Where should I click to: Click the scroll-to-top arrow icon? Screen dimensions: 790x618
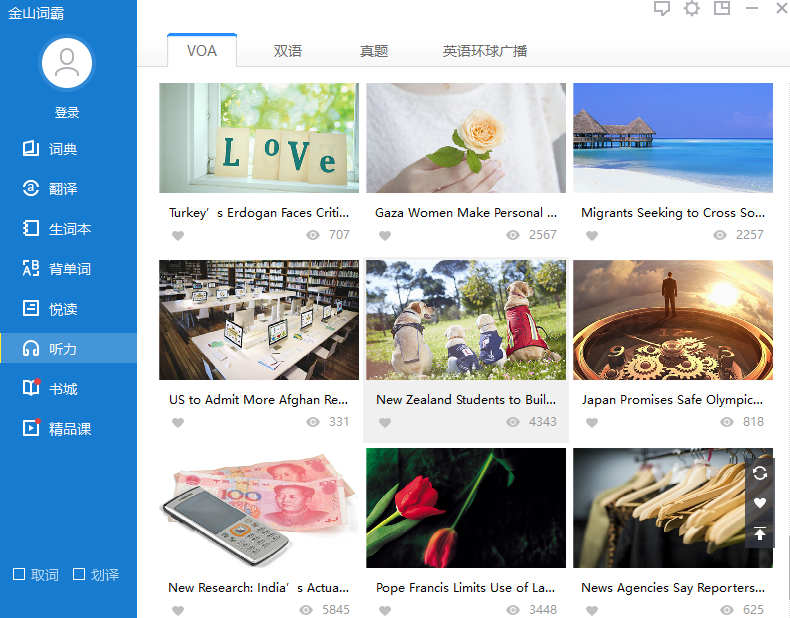(760, 533)
